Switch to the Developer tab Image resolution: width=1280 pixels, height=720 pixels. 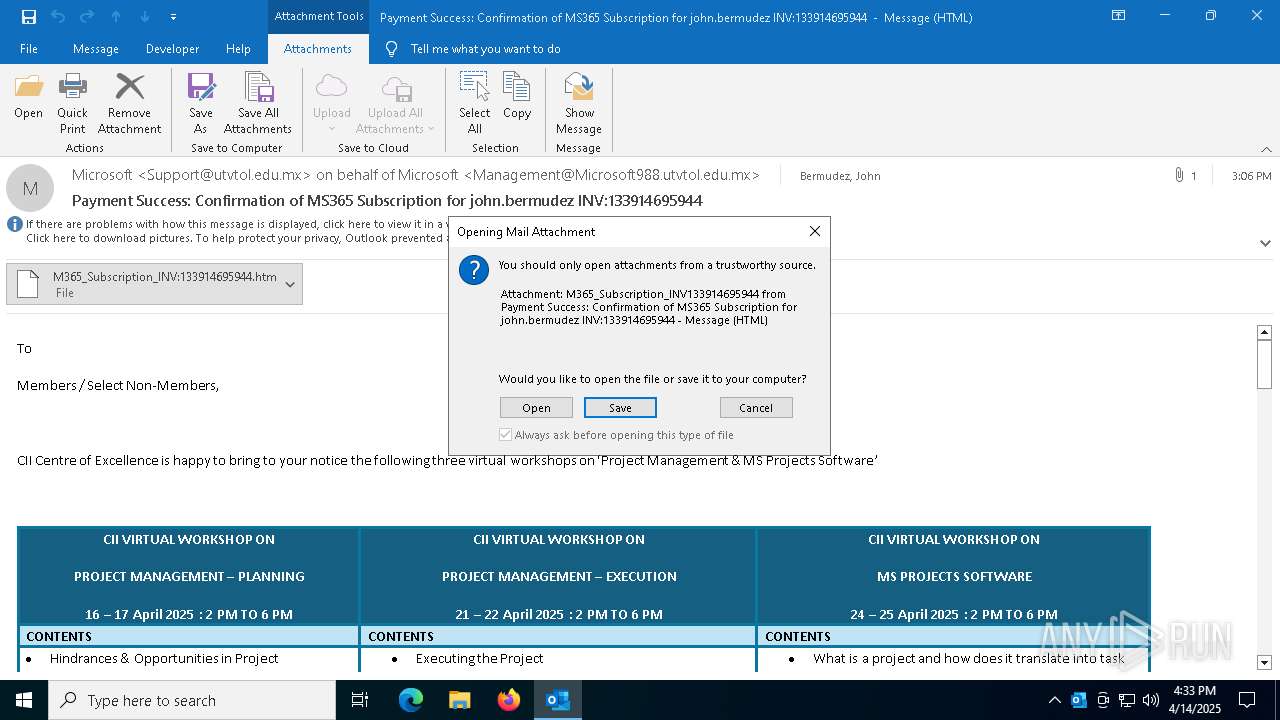coord(172,49)
